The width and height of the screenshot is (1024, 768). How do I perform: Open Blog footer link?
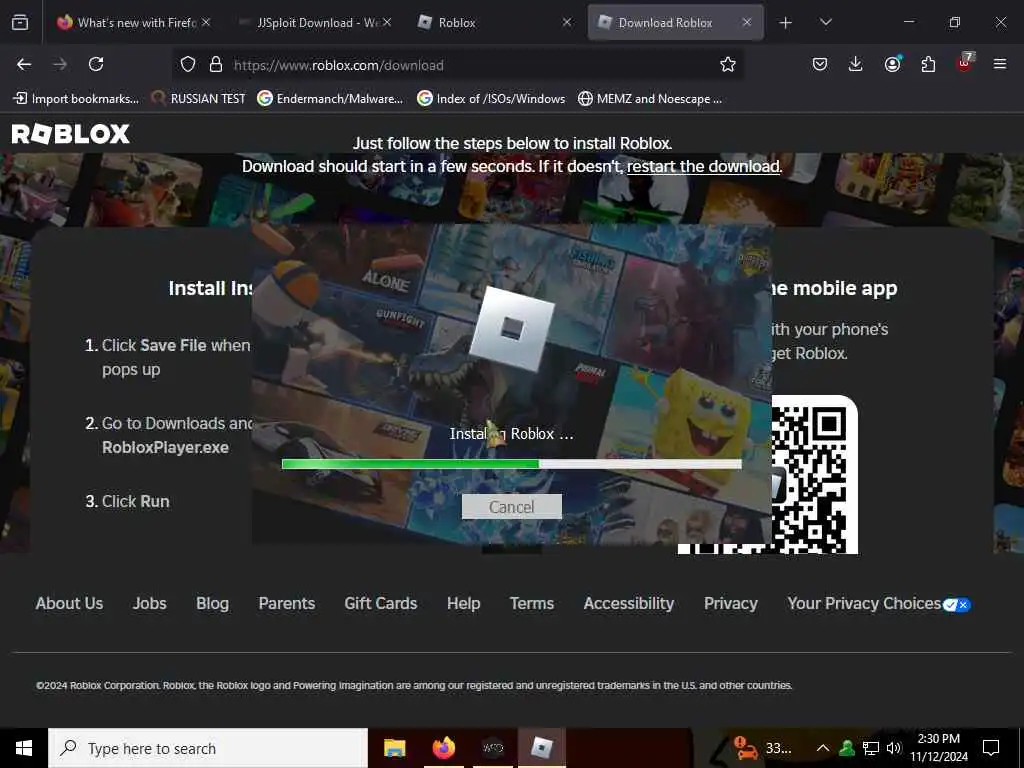pos(212,603)
